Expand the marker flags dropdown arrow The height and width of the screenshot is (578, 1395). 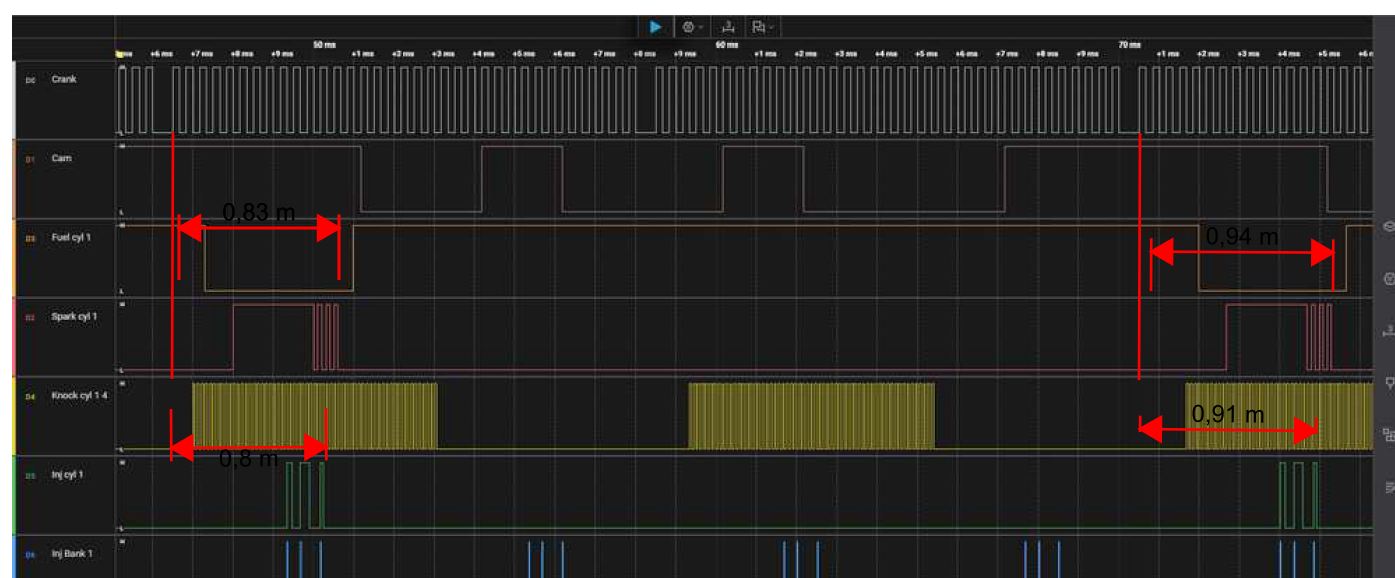click(772, 27)
